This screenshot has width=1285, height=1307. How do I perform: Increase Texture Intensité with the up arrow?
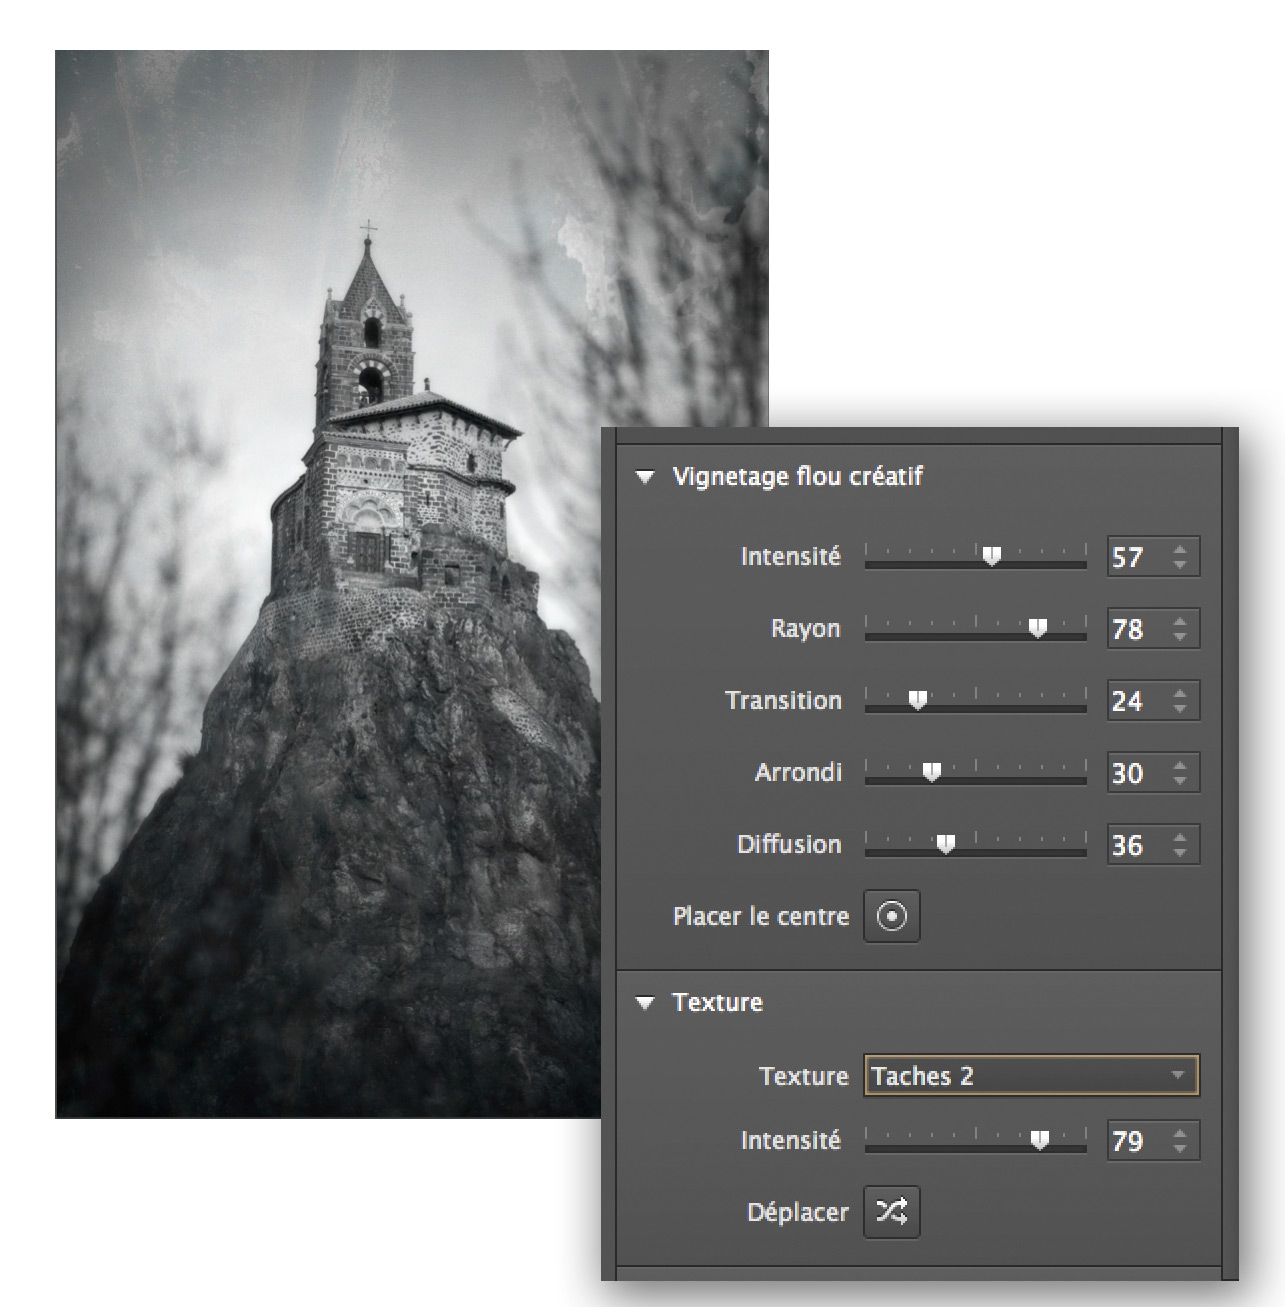tap(1181, 1132)
